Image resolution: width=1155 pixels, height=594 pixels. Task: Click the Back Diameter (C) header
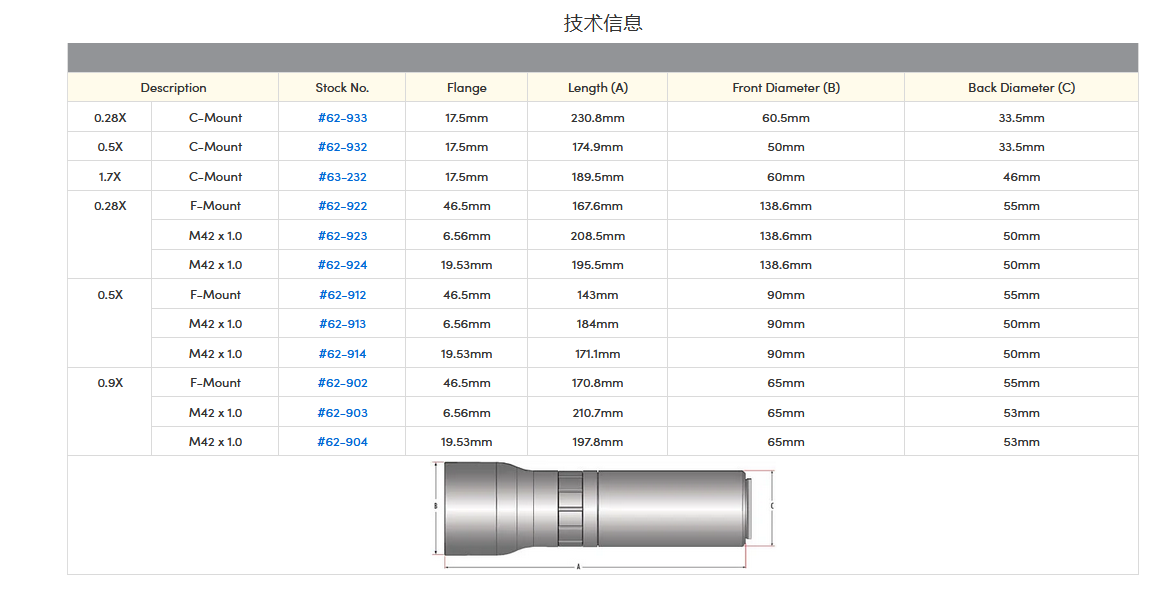[x=1021, y=88]
